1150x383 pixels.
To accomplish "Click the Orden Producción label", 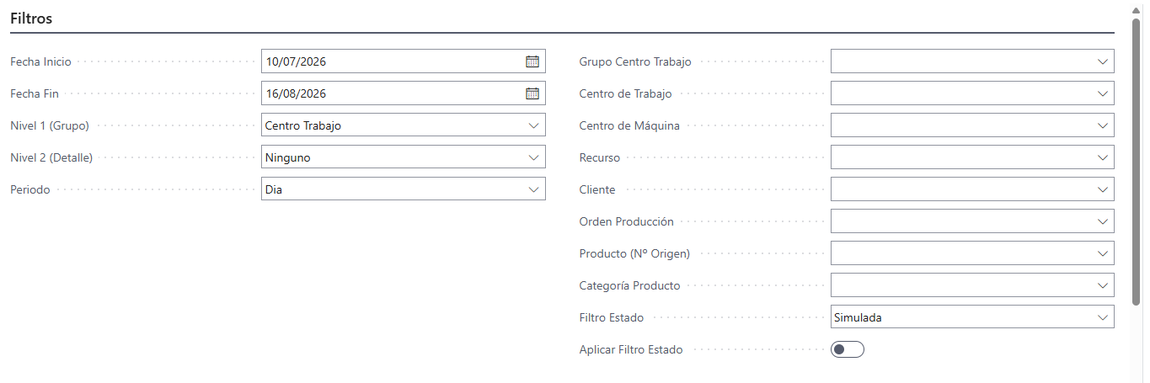I will click(626, 221).
